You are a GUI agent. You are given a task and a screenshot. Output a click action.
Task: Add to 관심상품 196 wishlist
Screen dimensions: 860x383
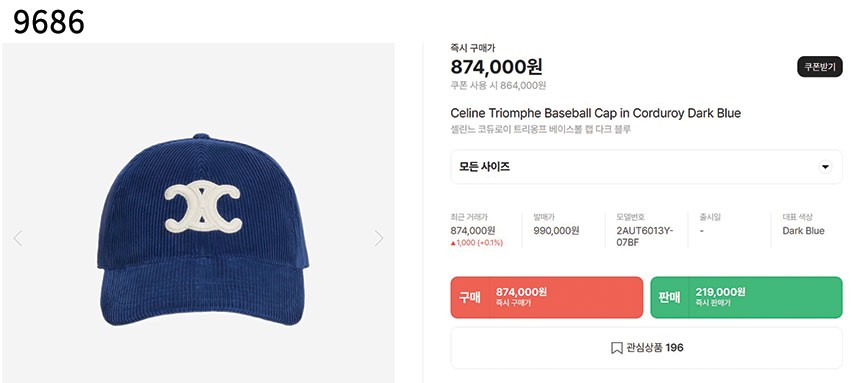(646, 348)
